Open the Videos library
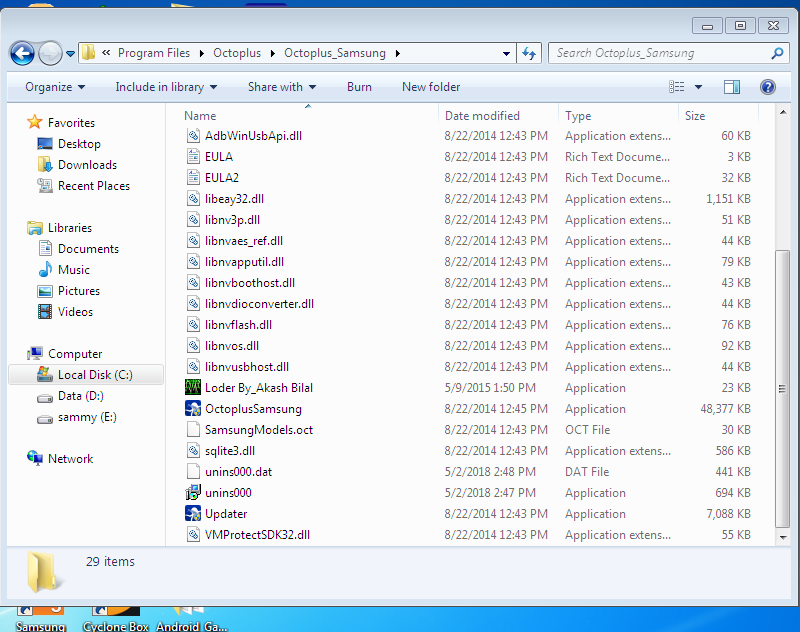Image resolution: width=800 pixels, height=632 pixels. 75,312
